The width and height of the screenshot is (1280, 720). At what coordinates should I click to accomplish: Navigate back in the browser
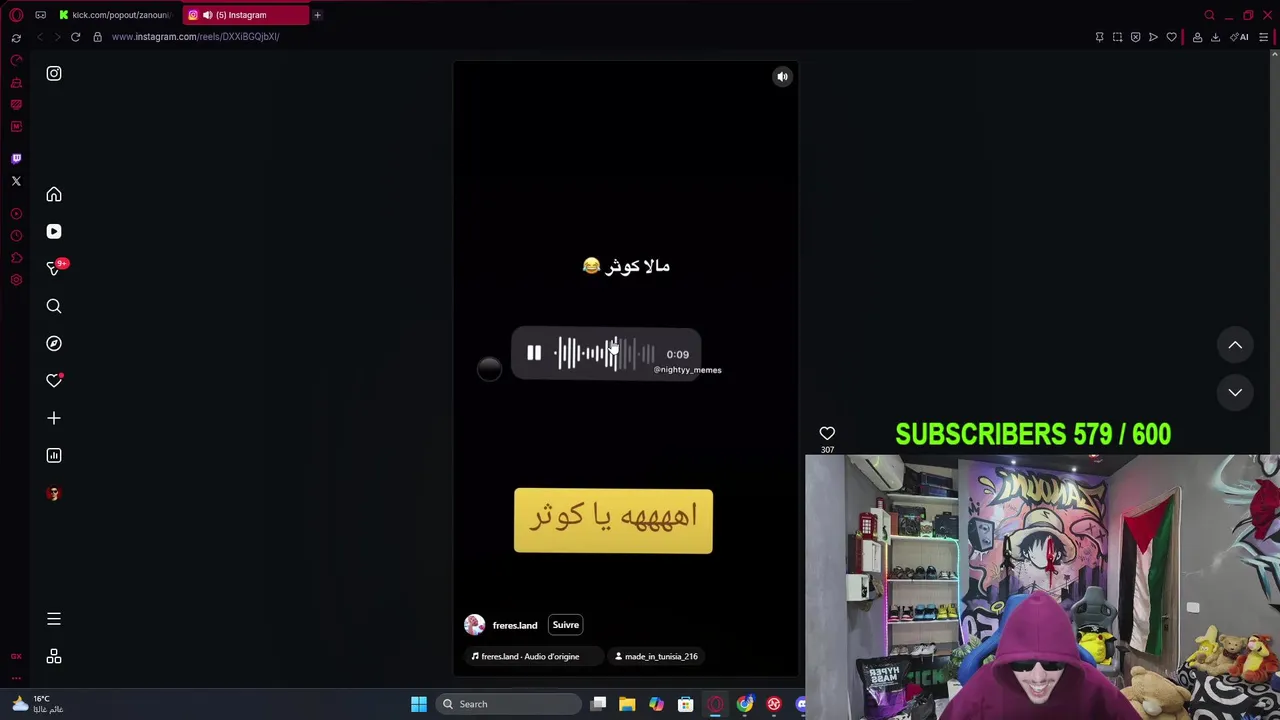(40, 37)
